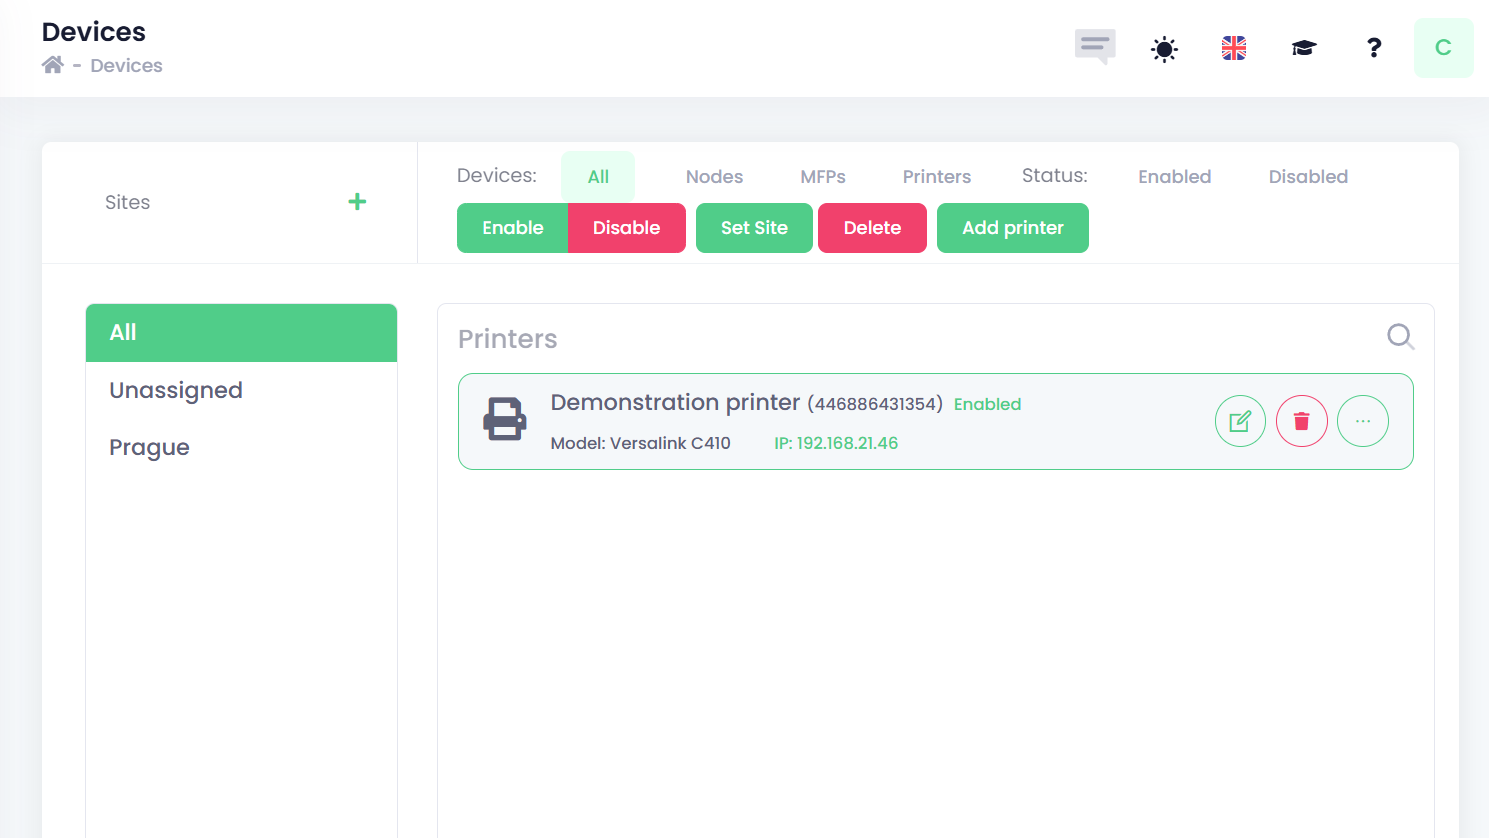Open the graduation cap tutorials icon
This screenshot has width=1489, height=838.
[1304, 48]
